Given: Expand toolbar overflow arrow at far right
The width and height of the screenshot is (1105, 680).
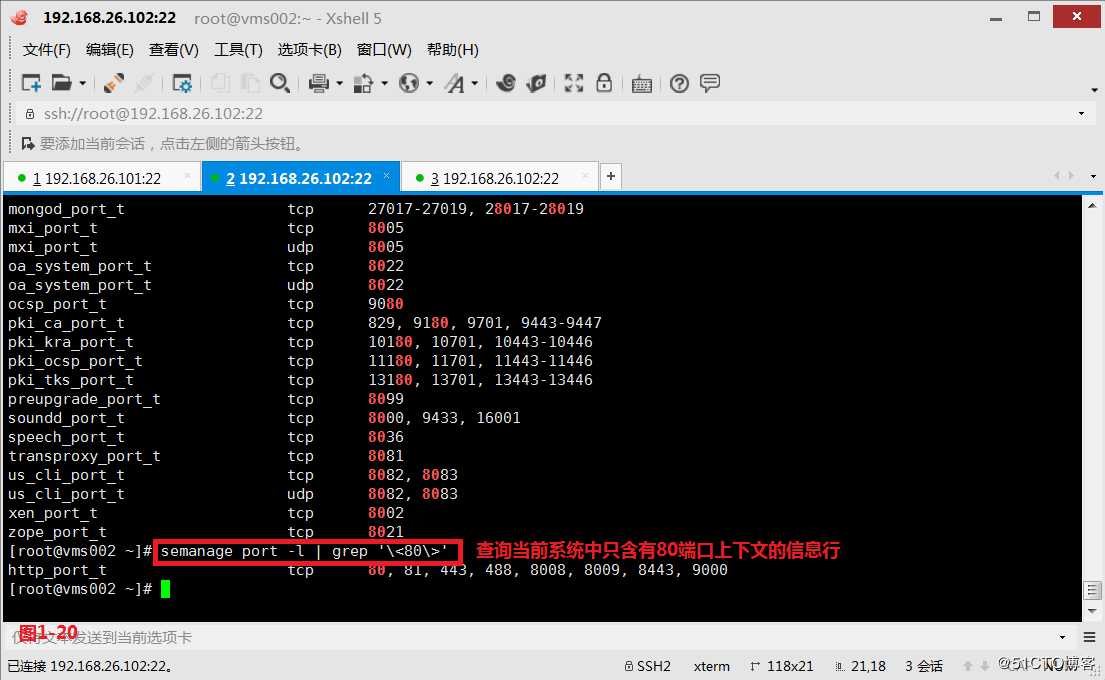Looking at the screenshot, I should tap(1094, 89).
